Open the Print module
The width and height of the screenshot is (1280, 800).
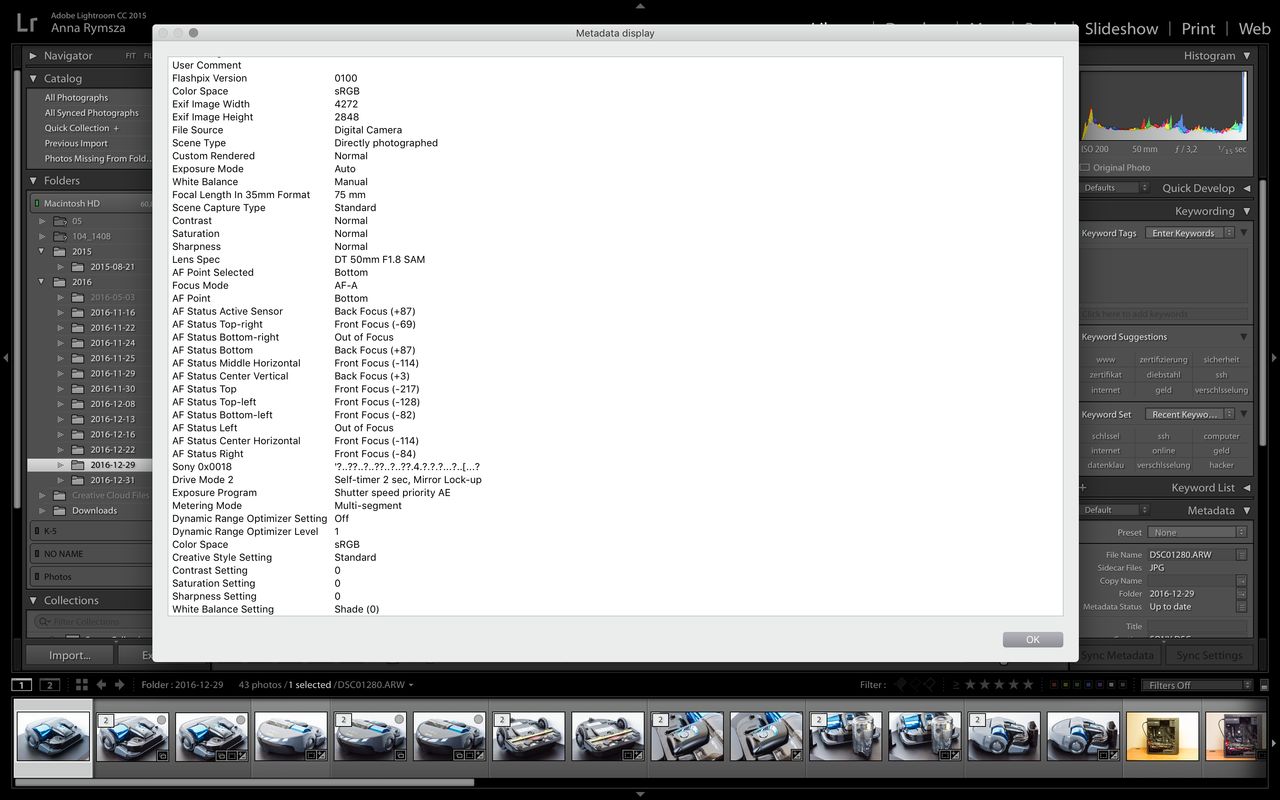(x=1198, y=29)
